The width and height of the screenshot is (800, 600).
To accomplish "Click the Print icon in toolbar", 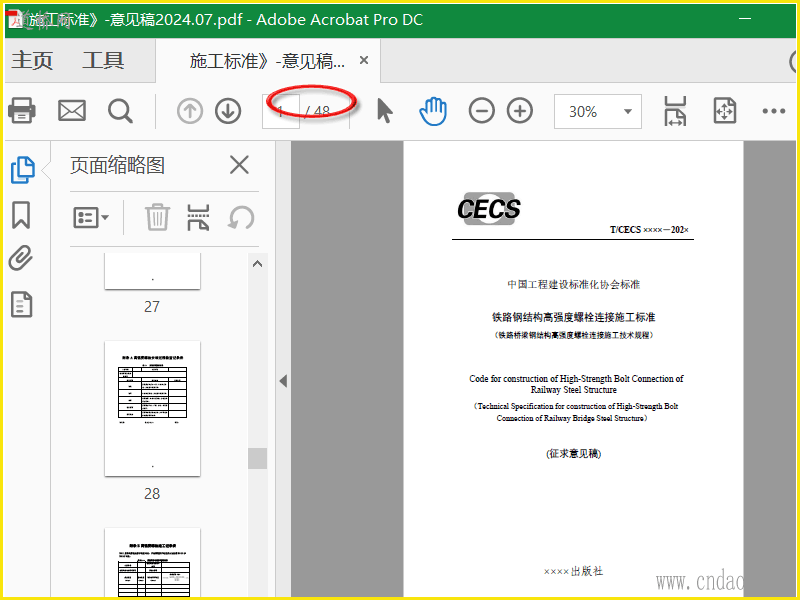I will (21, 110).
